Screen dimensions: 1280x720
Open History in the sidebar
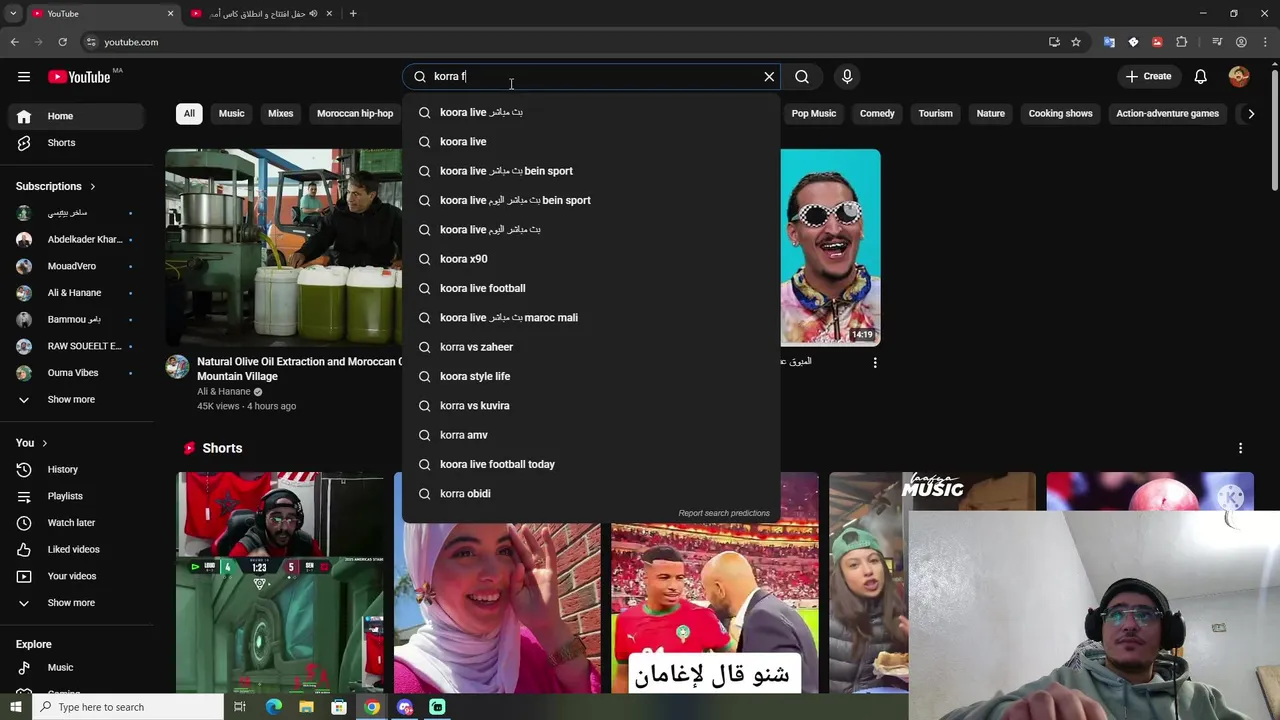point(78,469)
